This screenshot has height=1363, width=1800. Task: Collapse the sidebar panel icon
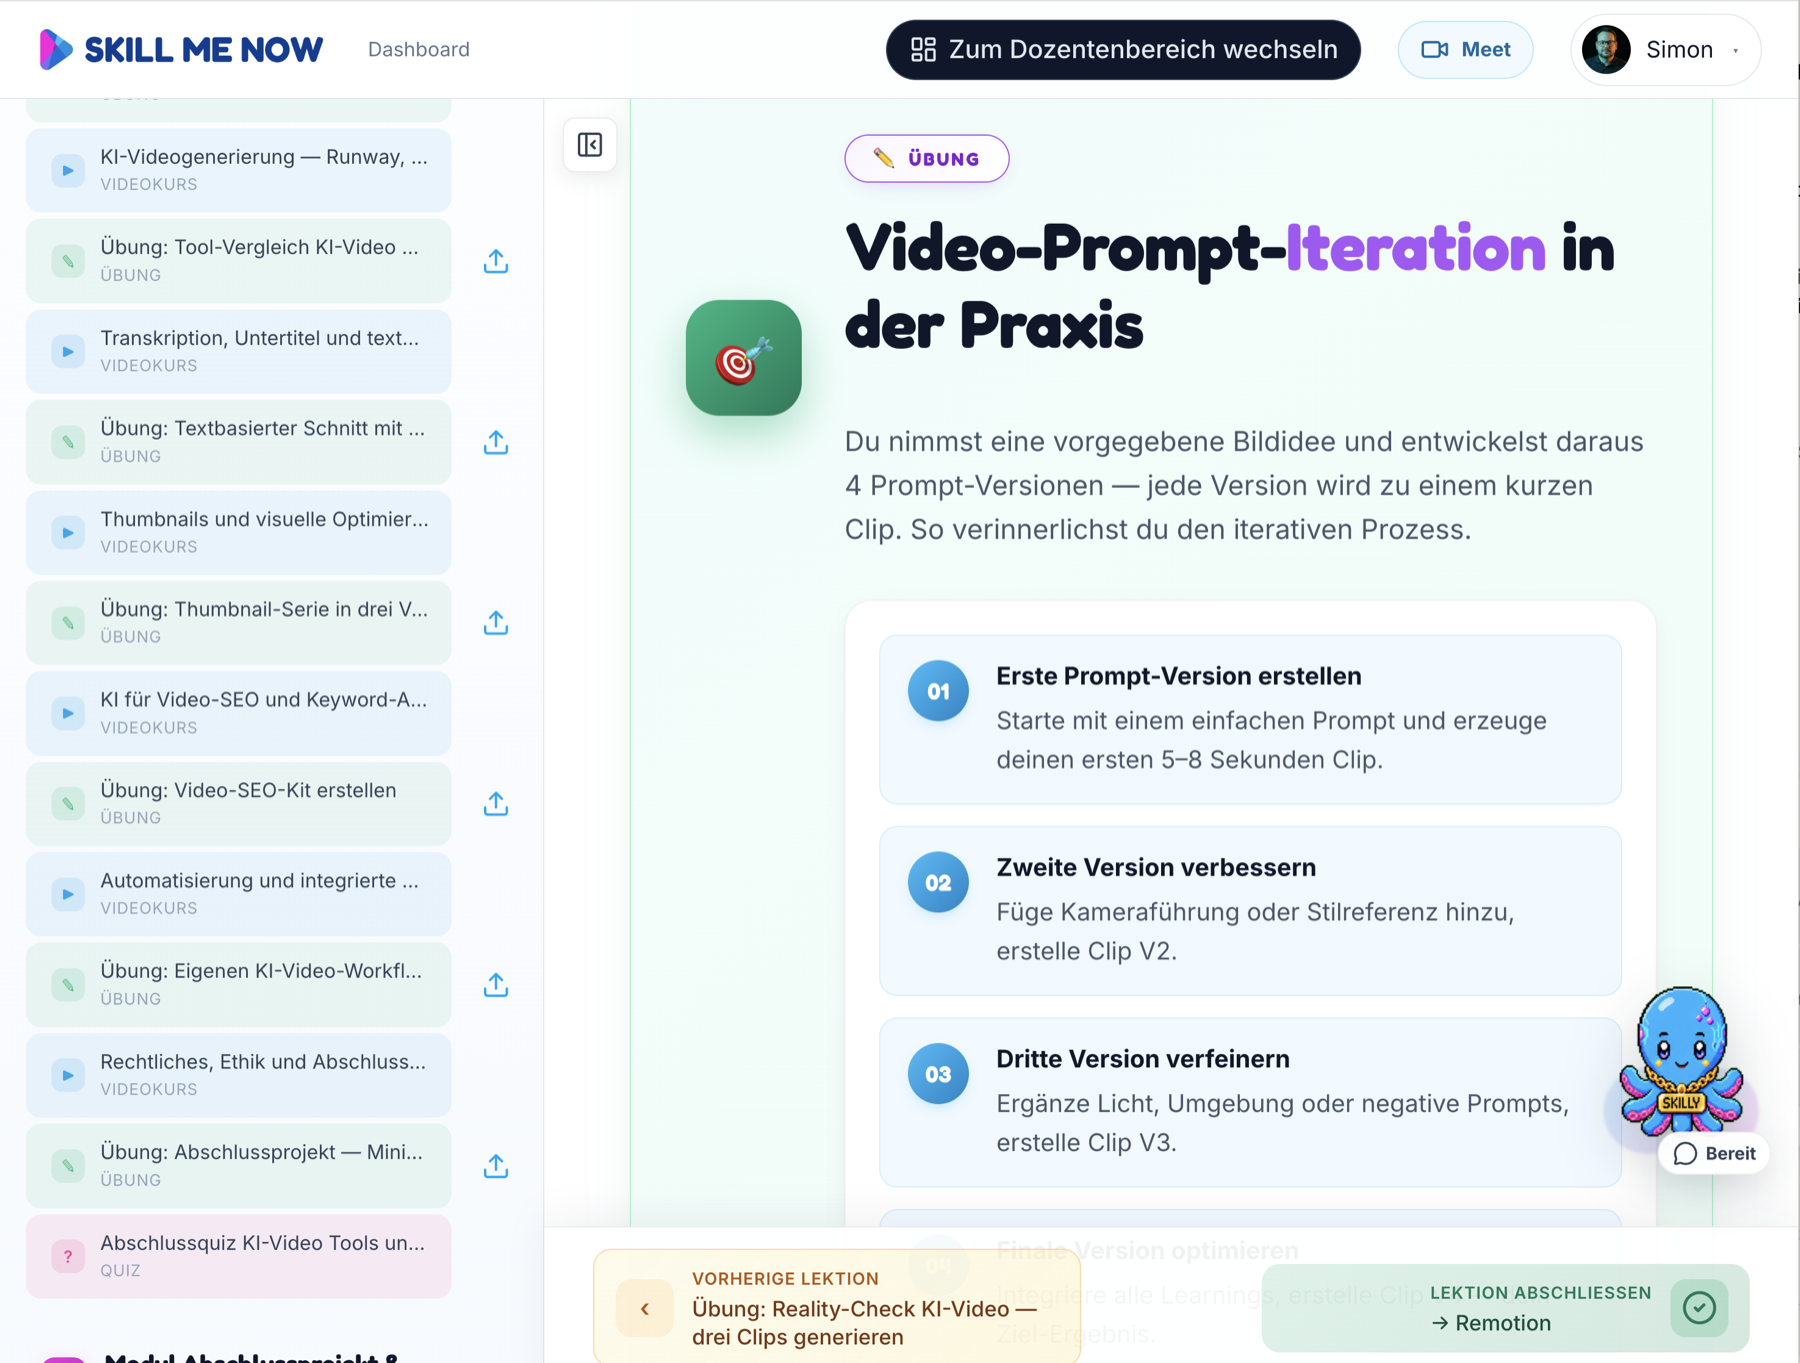click(590, 145)
